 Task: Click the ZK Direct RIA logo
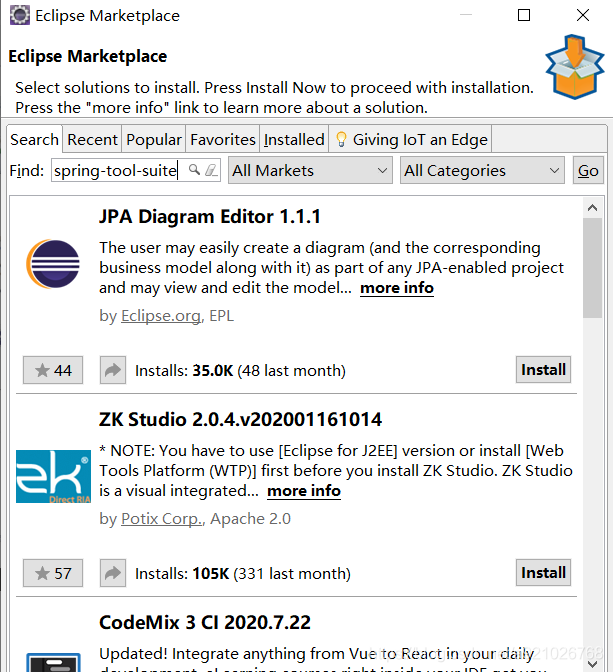point(53,476)
